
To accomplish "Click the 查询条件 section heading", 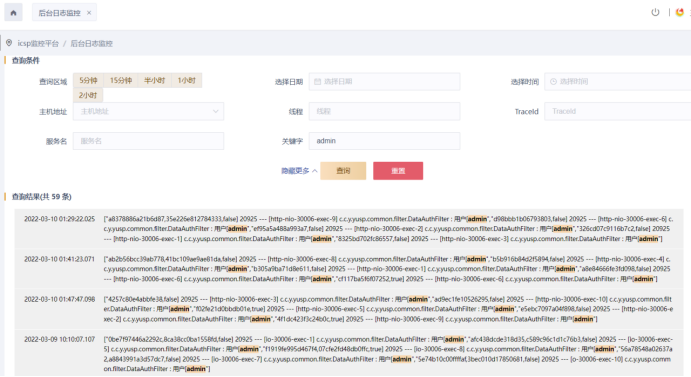I will (25, 60).
